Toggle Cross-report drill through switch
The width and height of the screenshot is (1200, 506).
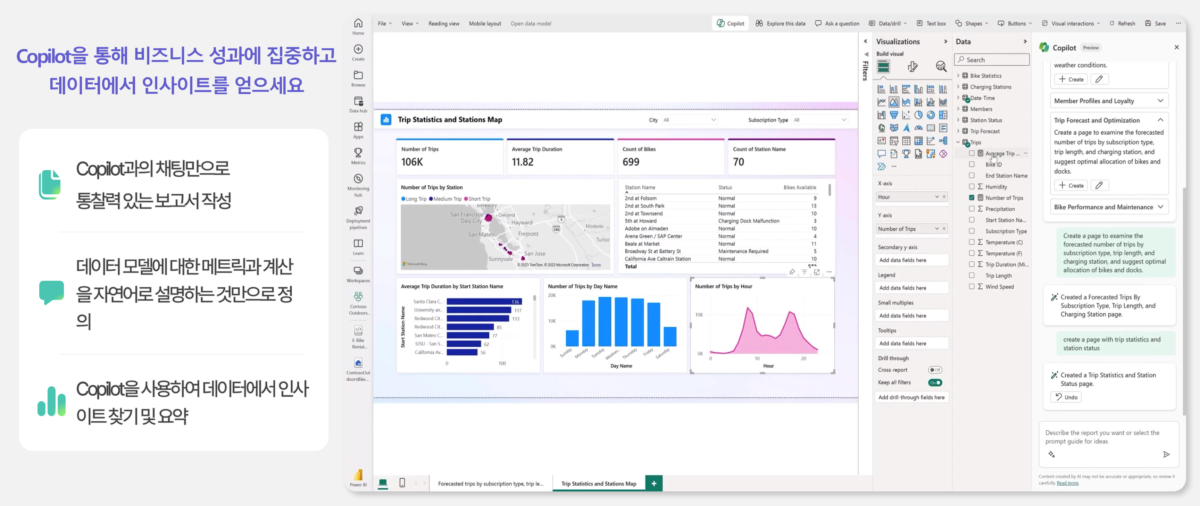pos(935,370)
